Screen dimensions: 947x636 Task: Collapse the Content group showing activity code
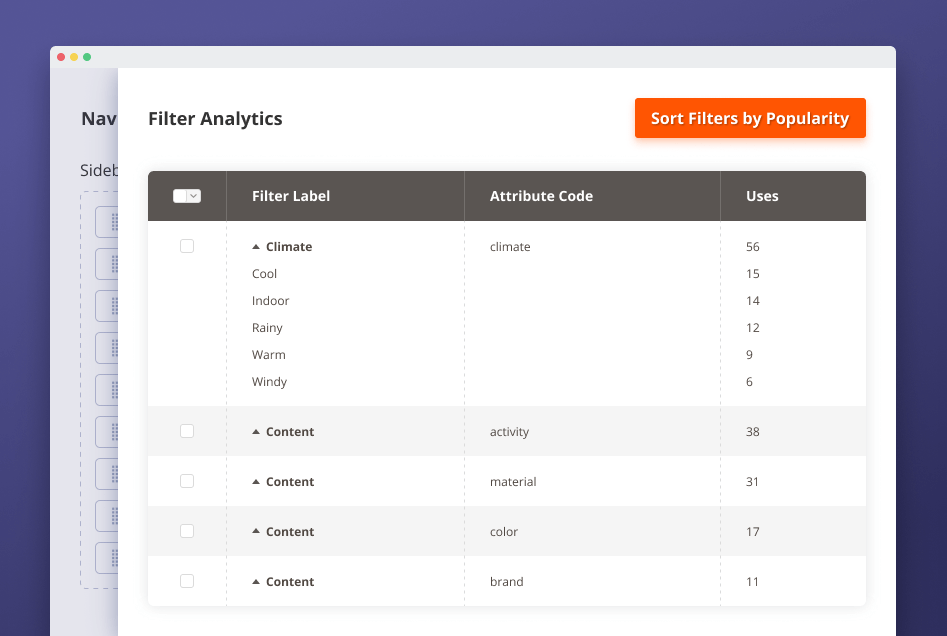tap(258, 431)
